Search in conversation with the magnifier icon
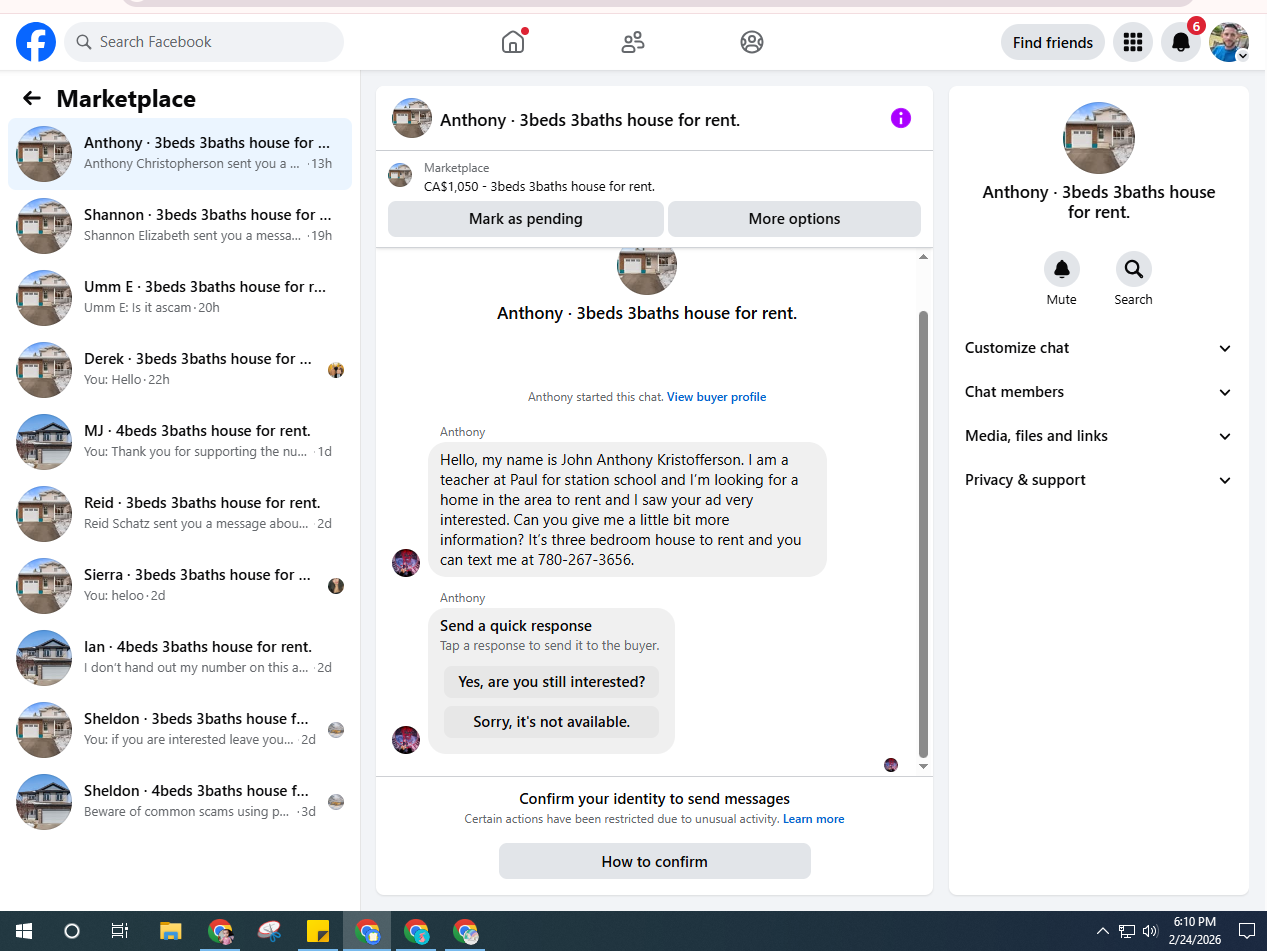The height and width of the screenshot is (951, 1267). 1134,269
